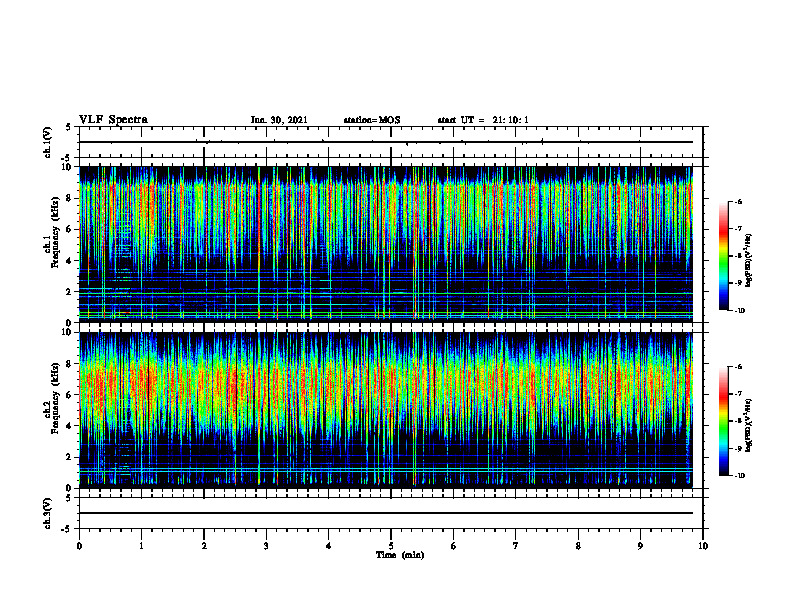Click the ch.2 colorbar '-6' scale value
792x612 pixels.
[x=739, y=367]
